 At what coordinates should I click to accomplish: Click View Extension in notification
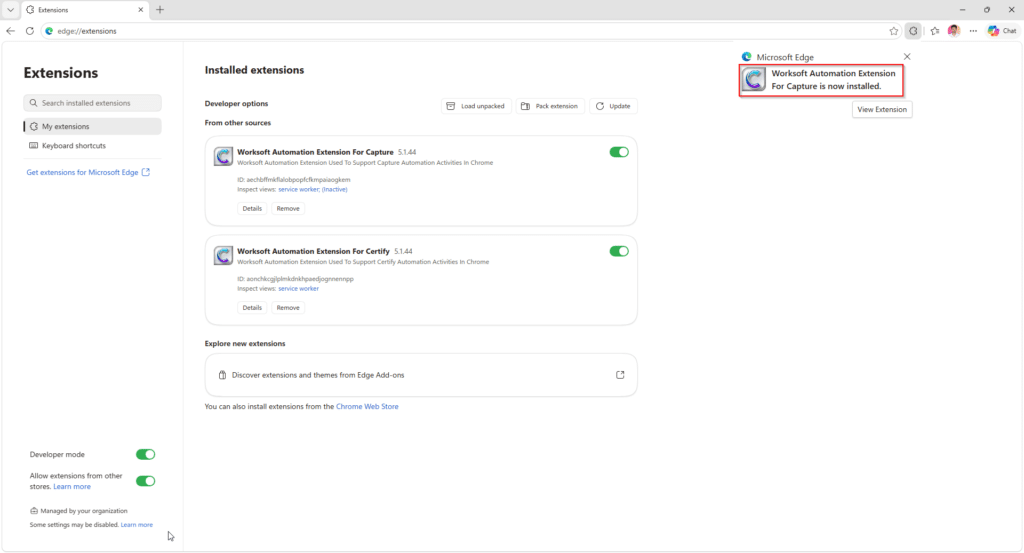(882, 110)
